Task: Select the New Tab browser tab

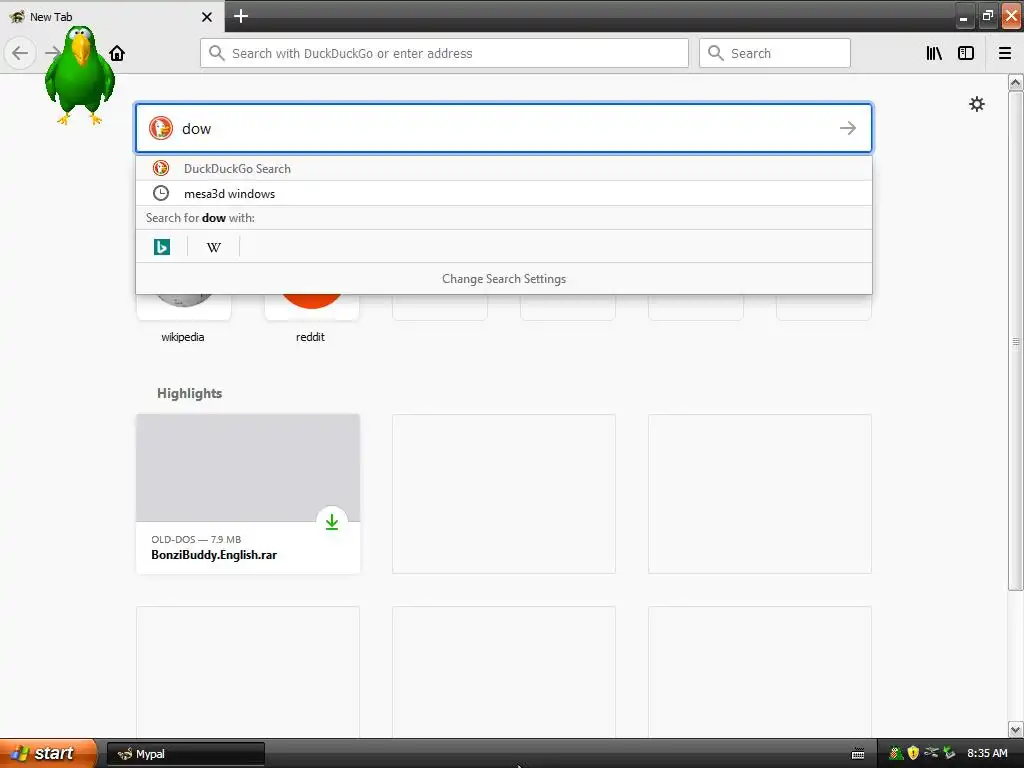Action: pos(112,16)
